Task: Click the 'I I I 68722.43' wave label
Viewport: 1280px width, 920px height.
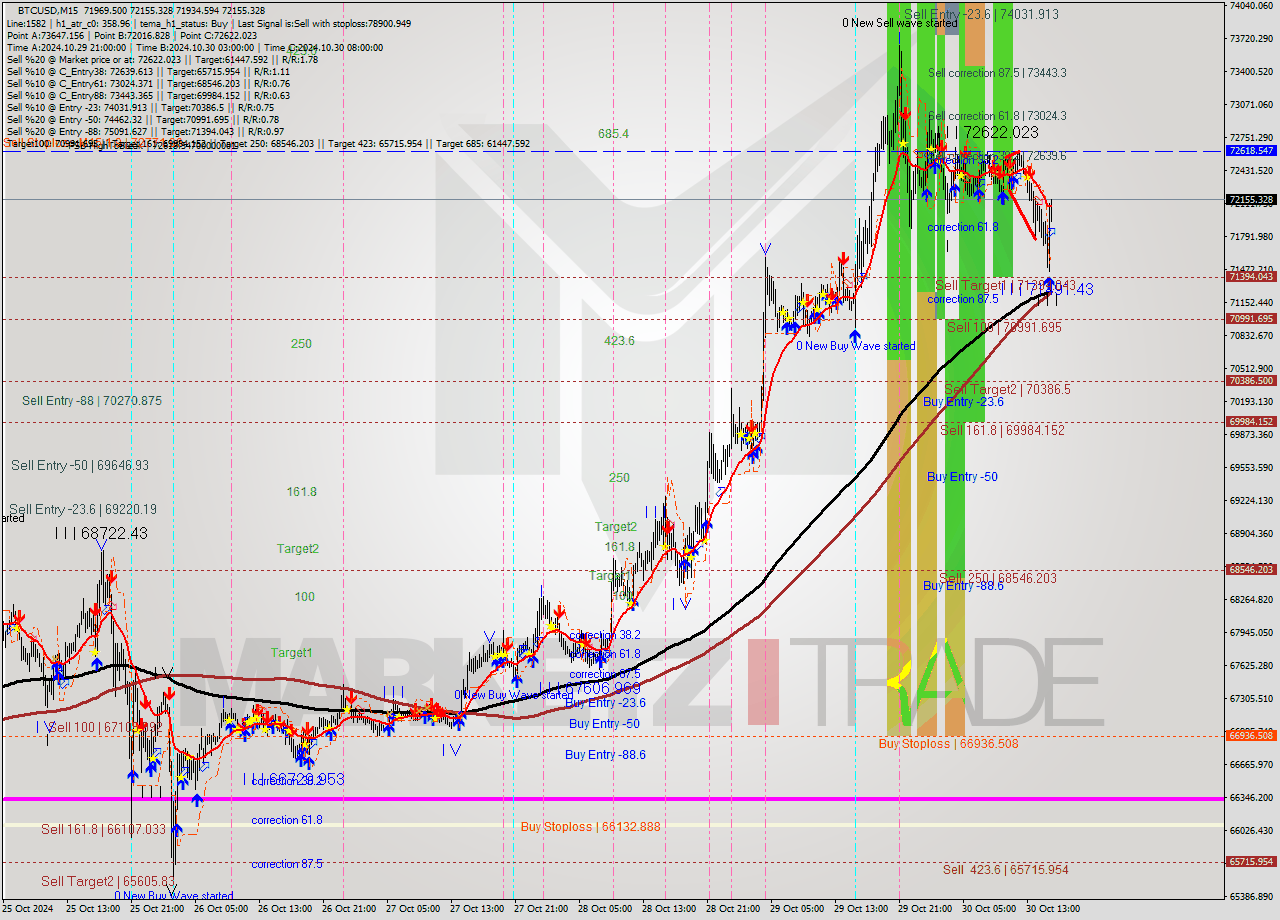Action: pos(100,534)
